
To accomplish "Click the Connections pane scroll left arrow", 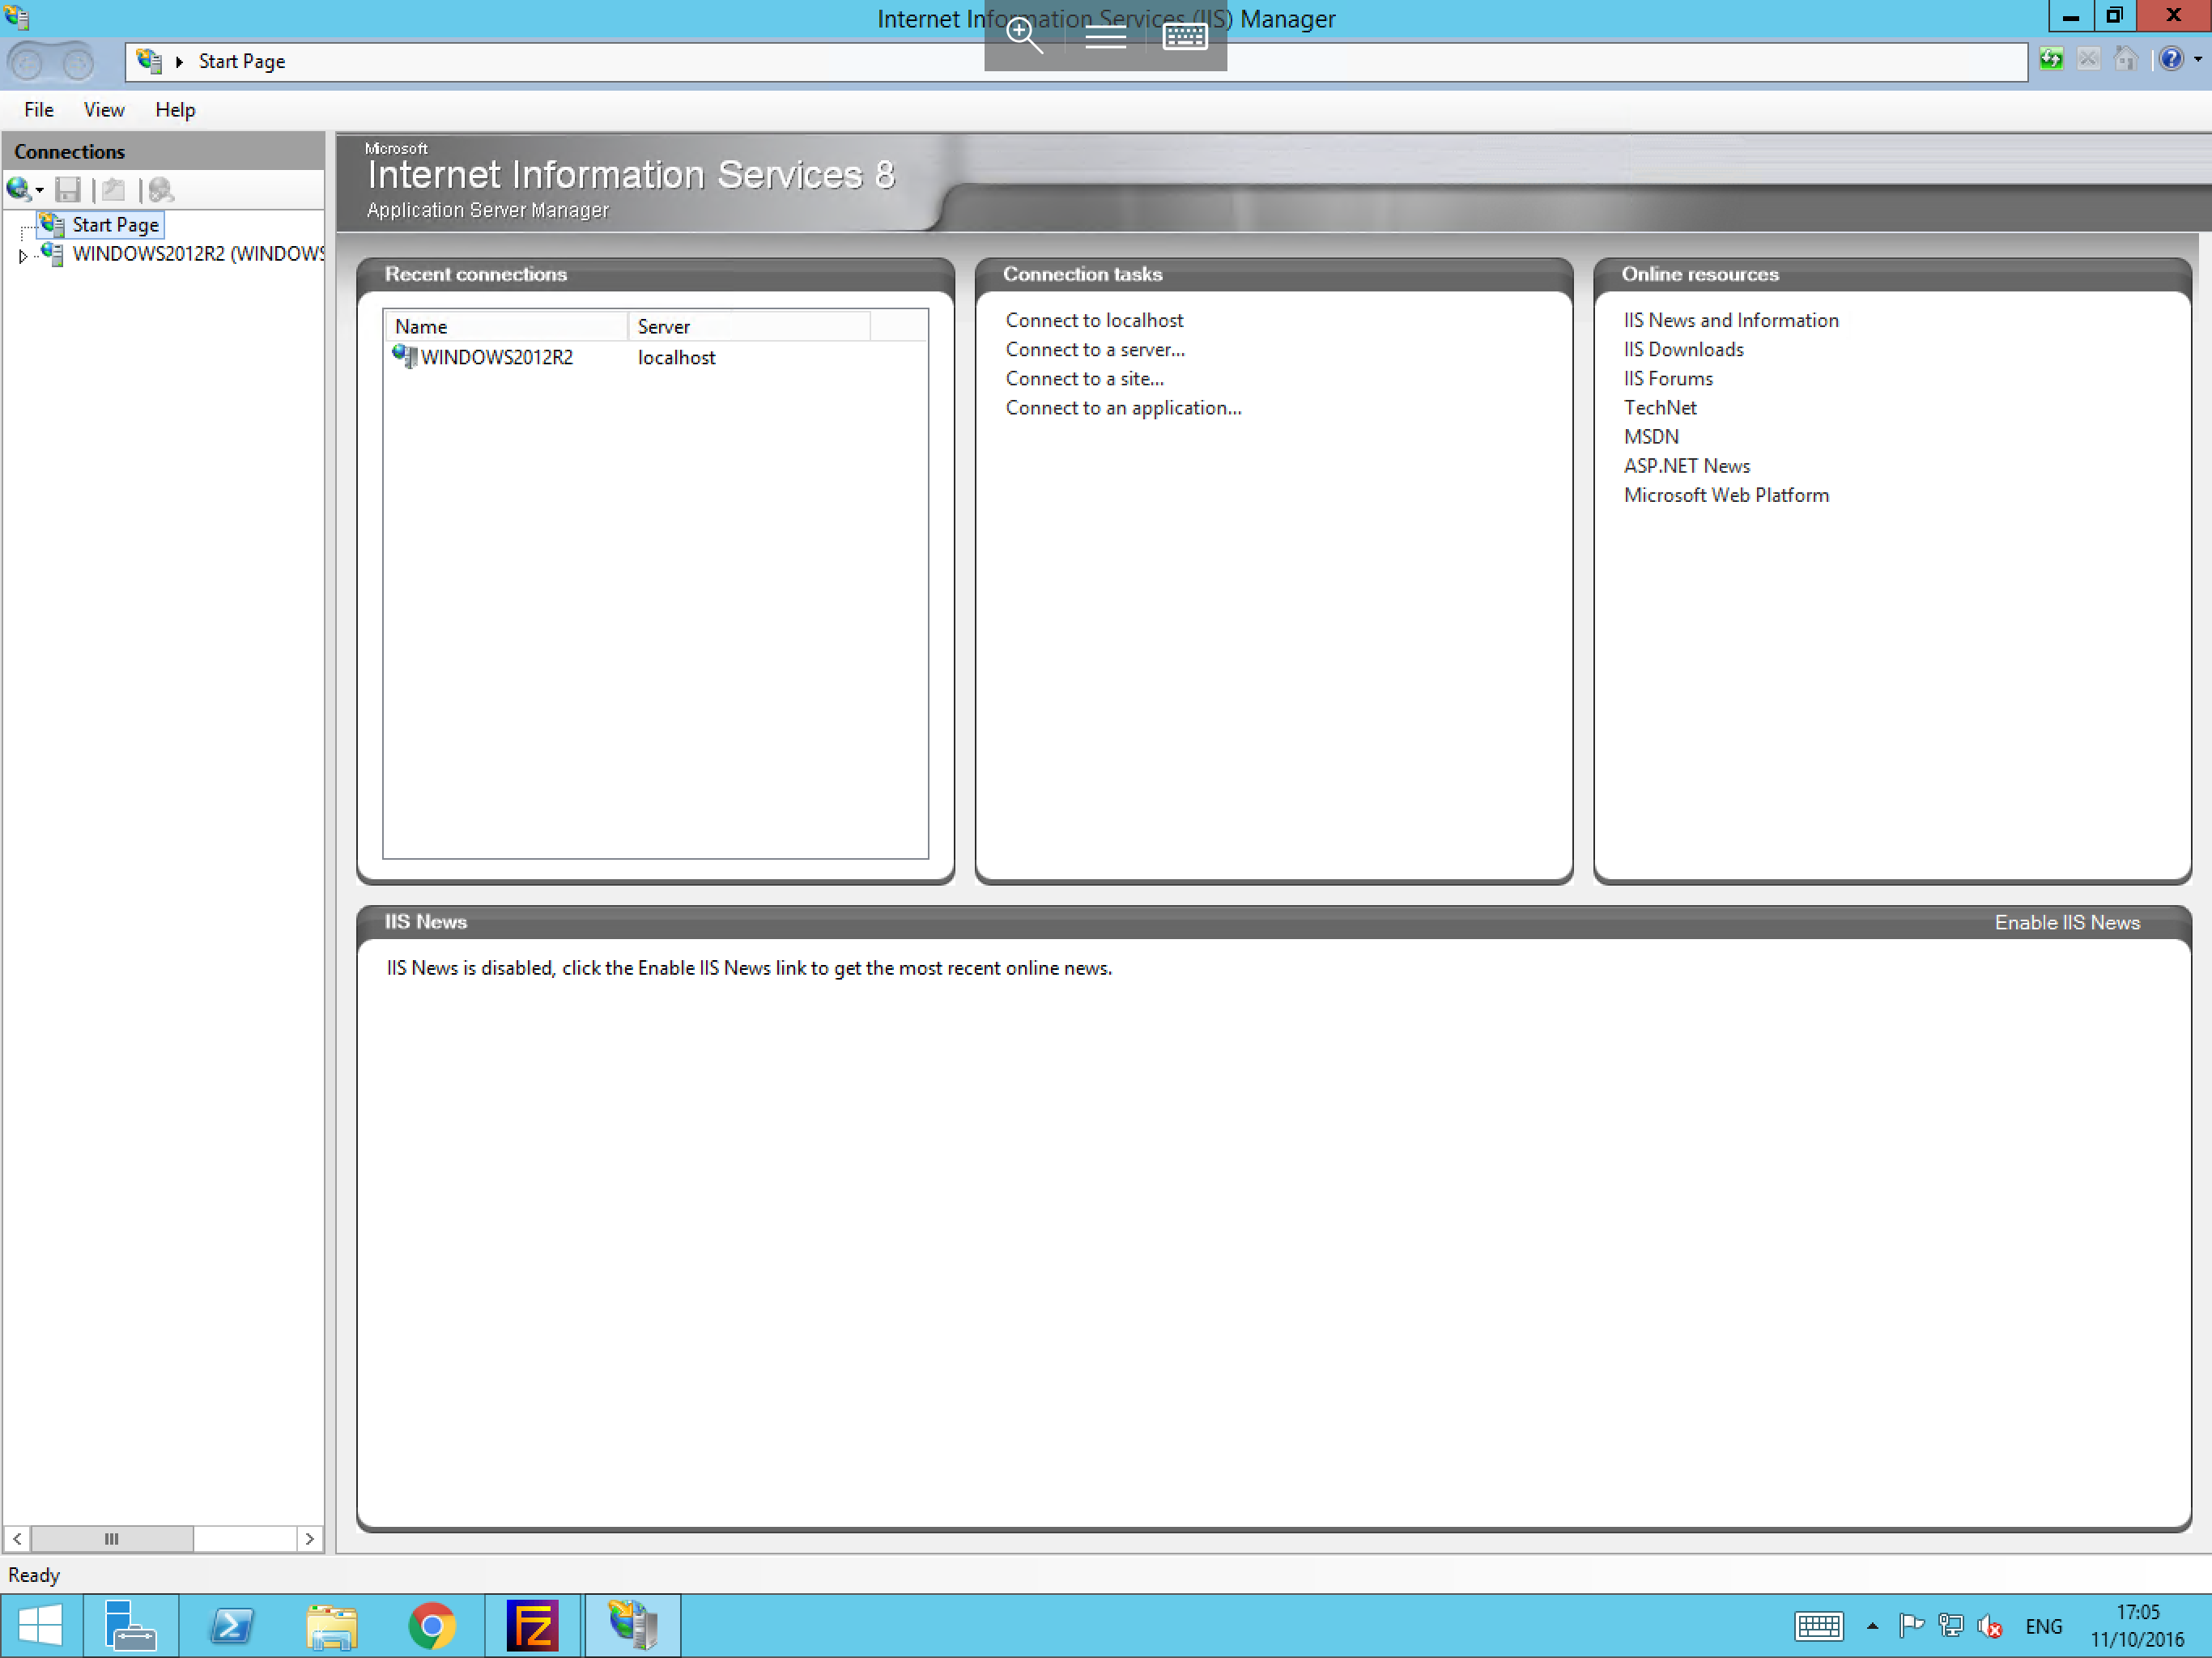I will (17, 1539).
